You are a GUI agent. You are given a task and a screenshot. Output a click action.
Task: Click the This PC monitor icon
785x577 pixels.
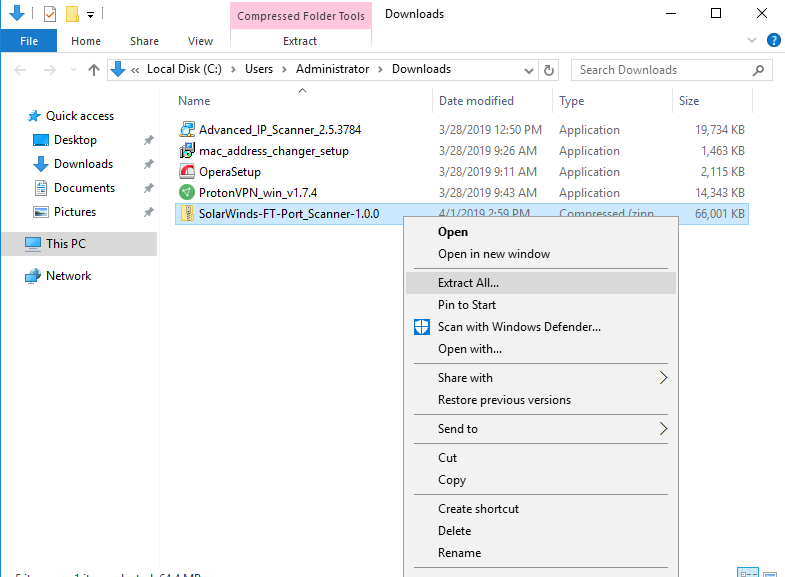click(33, 244)
